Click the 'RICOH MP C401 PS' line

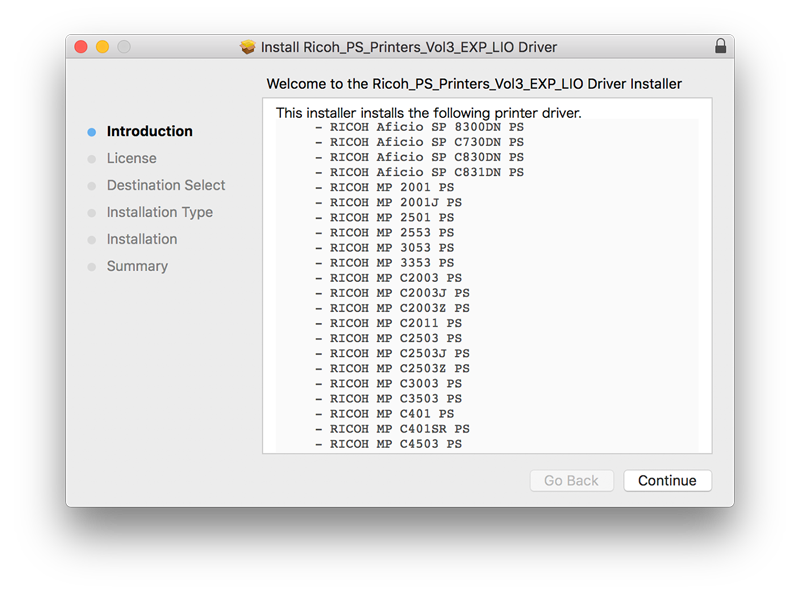385,414
